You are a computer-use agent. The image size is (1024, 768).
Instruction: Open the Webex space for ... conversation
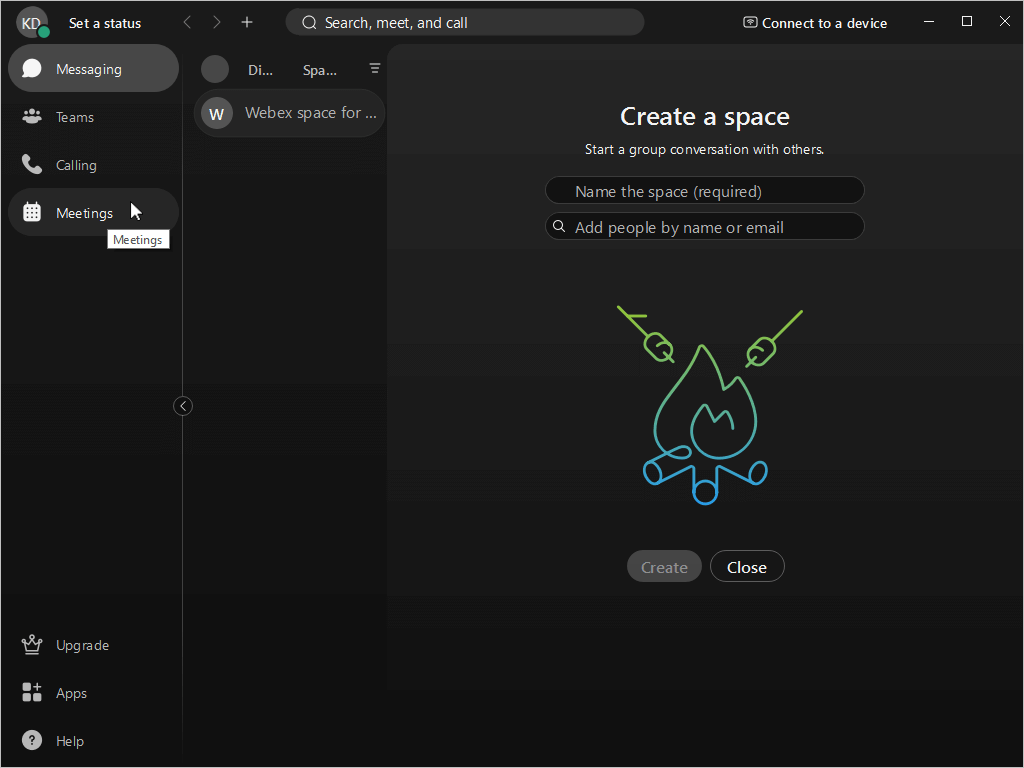[x=289, y=114]
